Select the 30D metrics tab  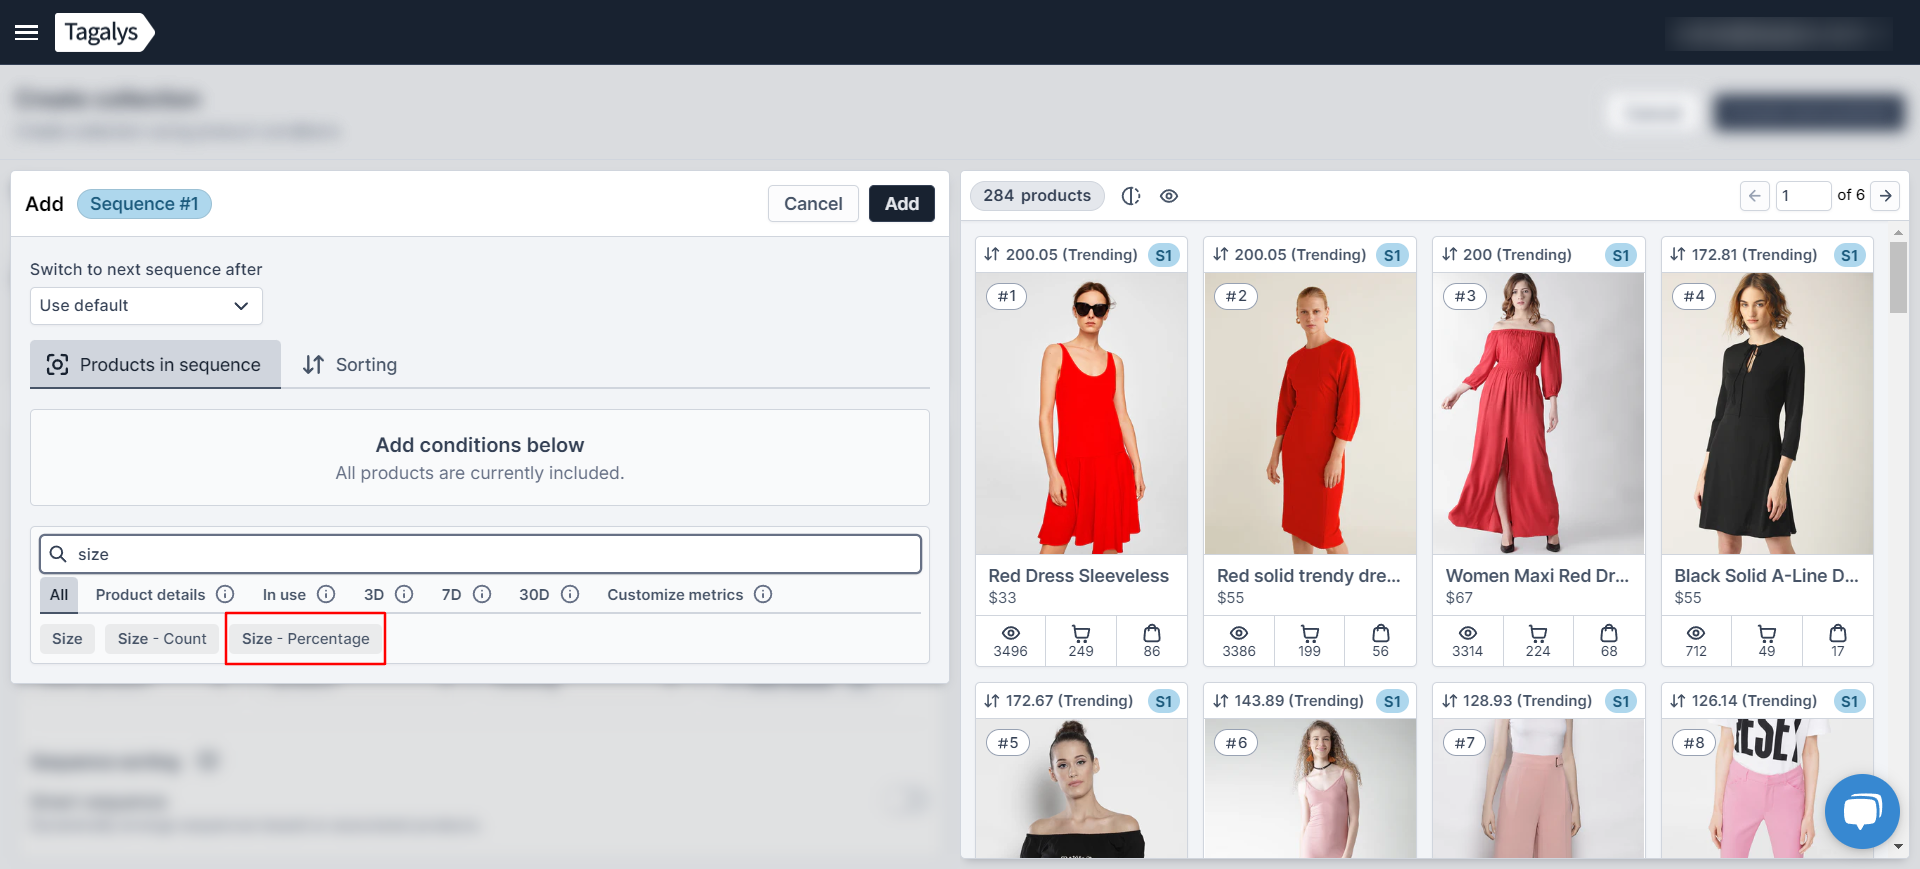(534, 595)
